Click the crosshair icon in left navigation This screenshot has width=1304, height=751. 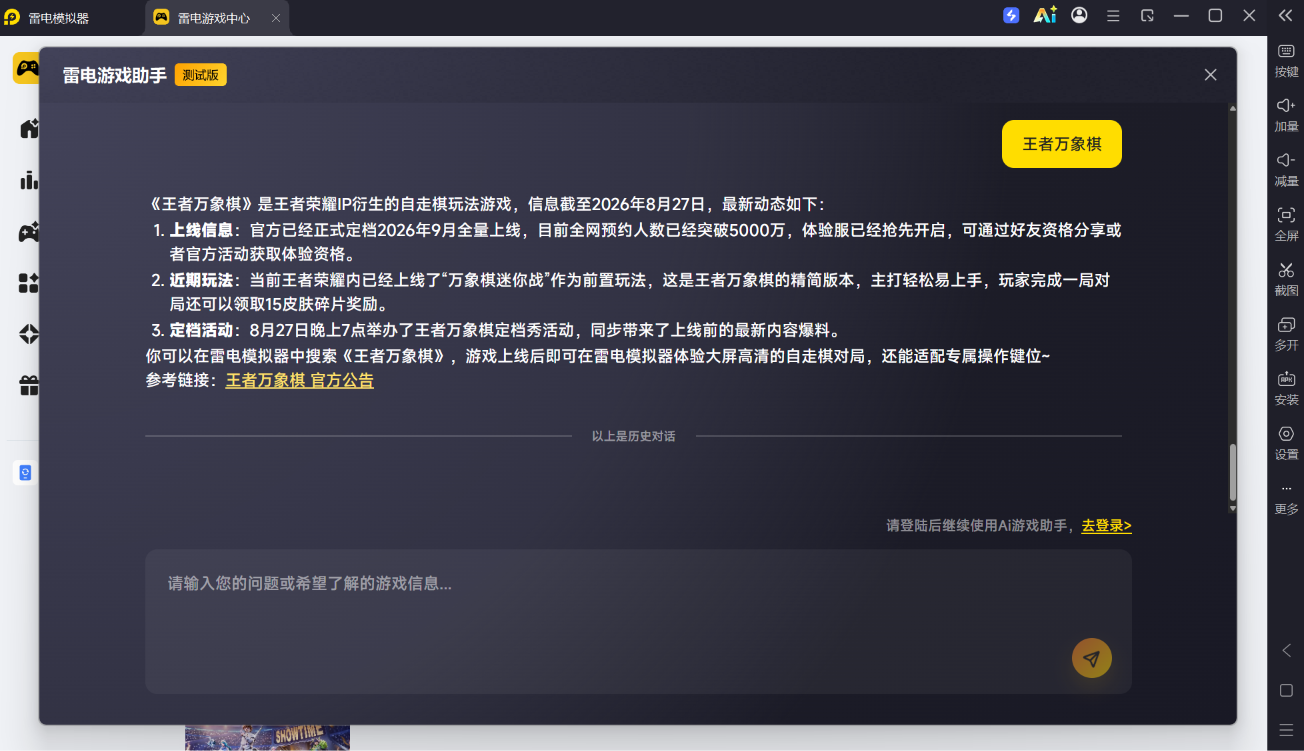[x=29, y=334]
